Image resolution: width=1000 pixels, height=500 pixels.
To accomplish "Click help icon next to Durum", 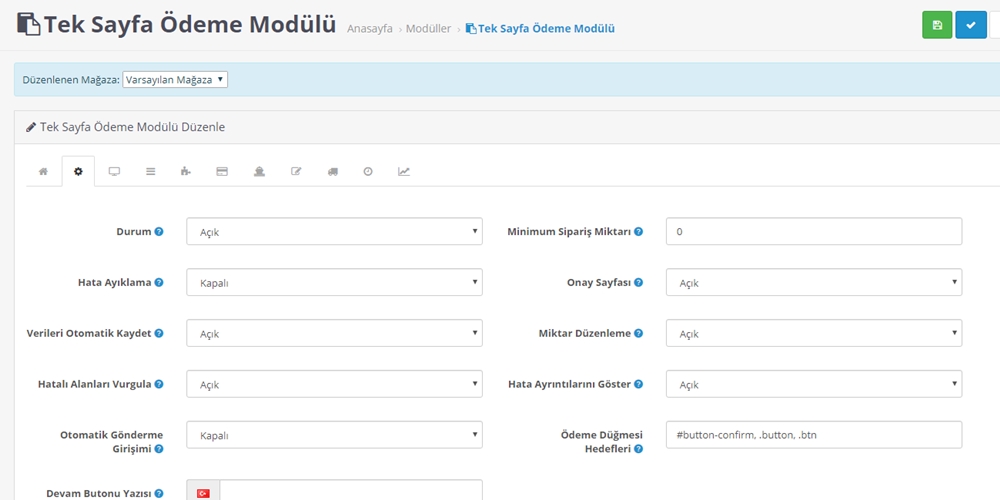I will point(159,232).
